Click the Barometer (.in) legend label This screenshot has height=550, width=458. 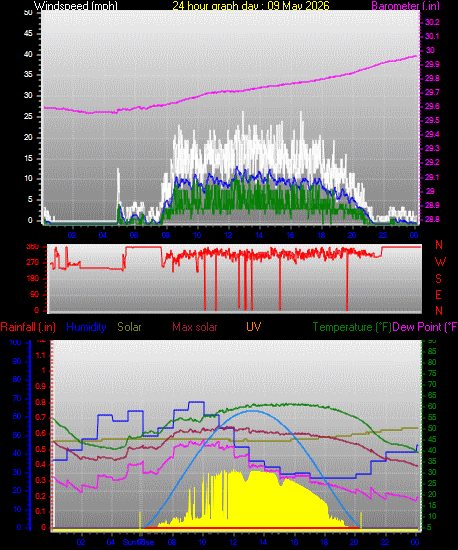point(405,6)
